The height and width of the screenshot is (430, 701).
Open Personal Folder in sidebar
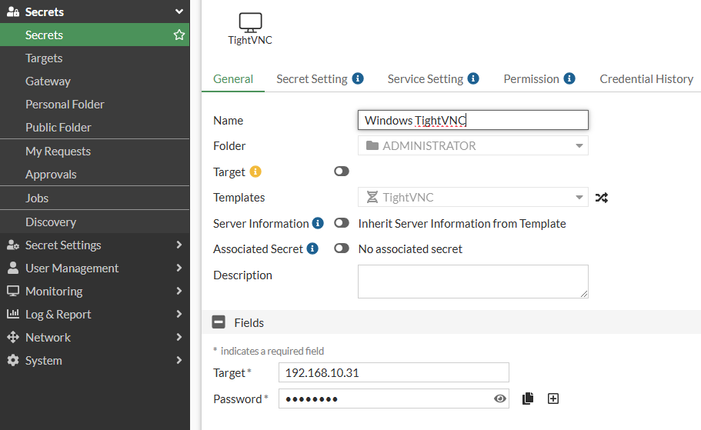tap(65, 104)
